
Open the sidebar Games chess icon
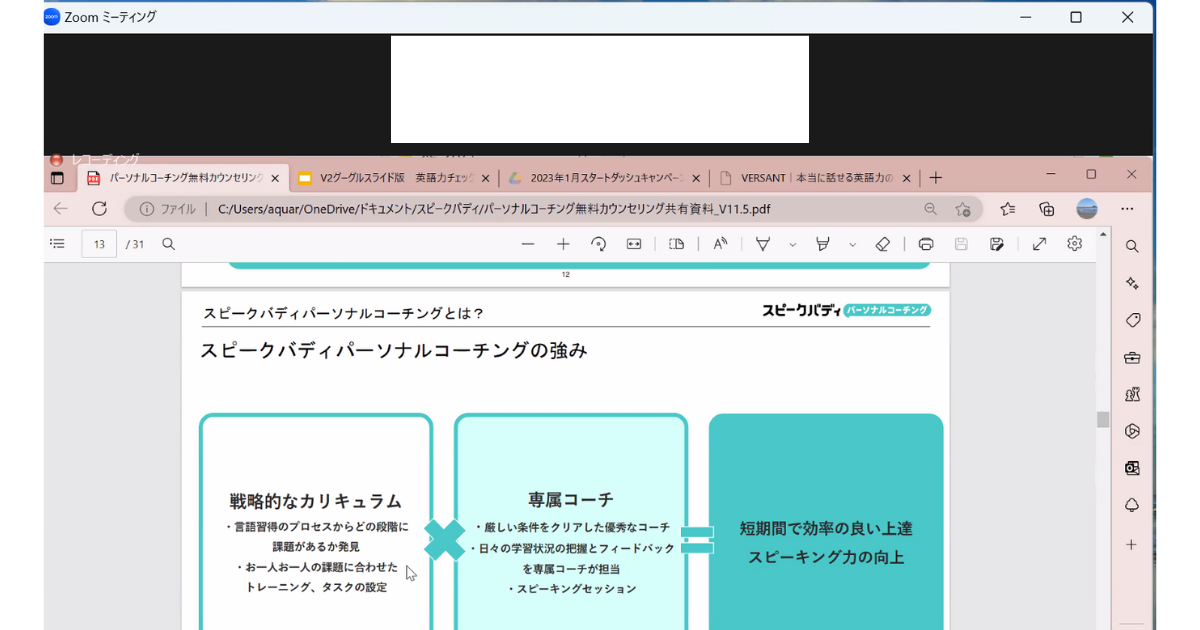(1132, 394)
